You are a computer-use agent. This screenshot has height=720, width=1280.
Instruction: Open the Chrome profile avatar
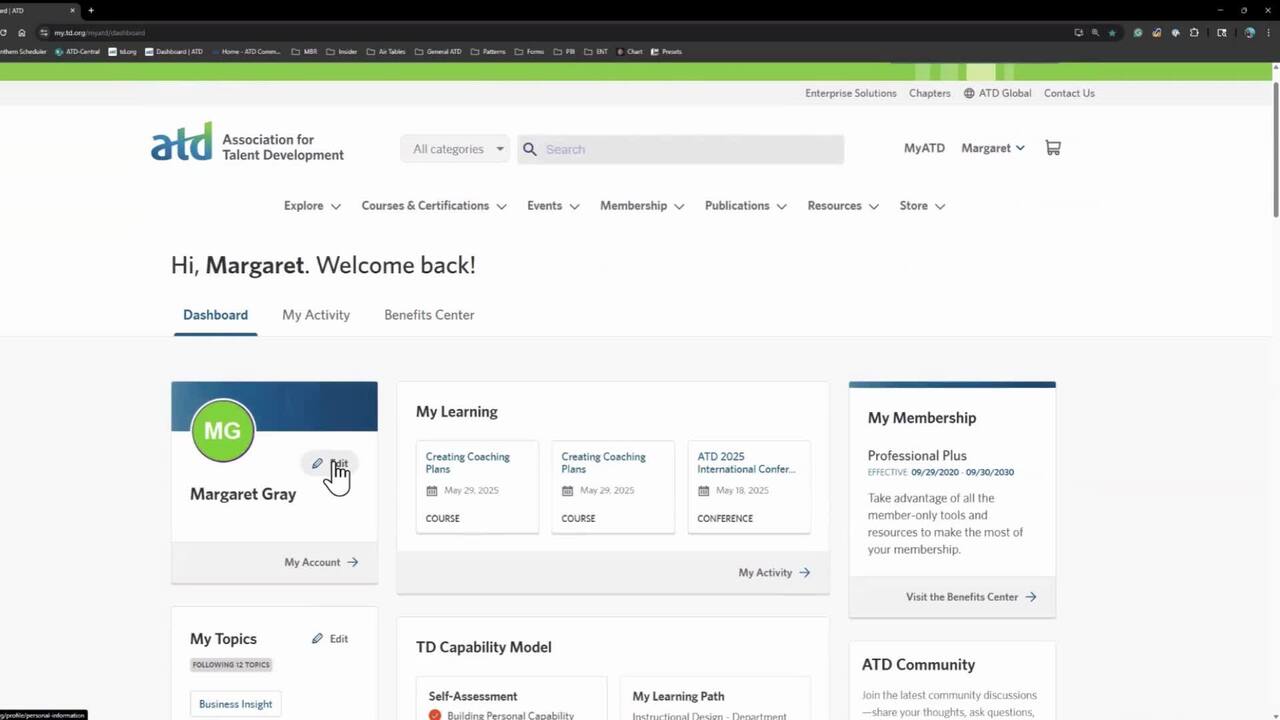point(1249,33)
